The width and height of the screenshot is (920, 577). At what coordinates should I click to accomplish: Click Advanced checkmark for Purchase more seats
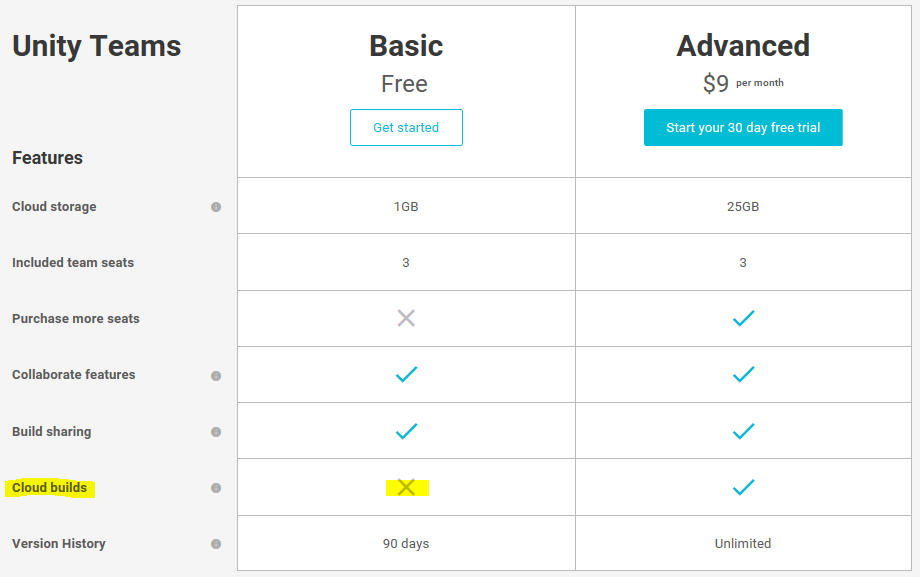click(x=743, y=319)
